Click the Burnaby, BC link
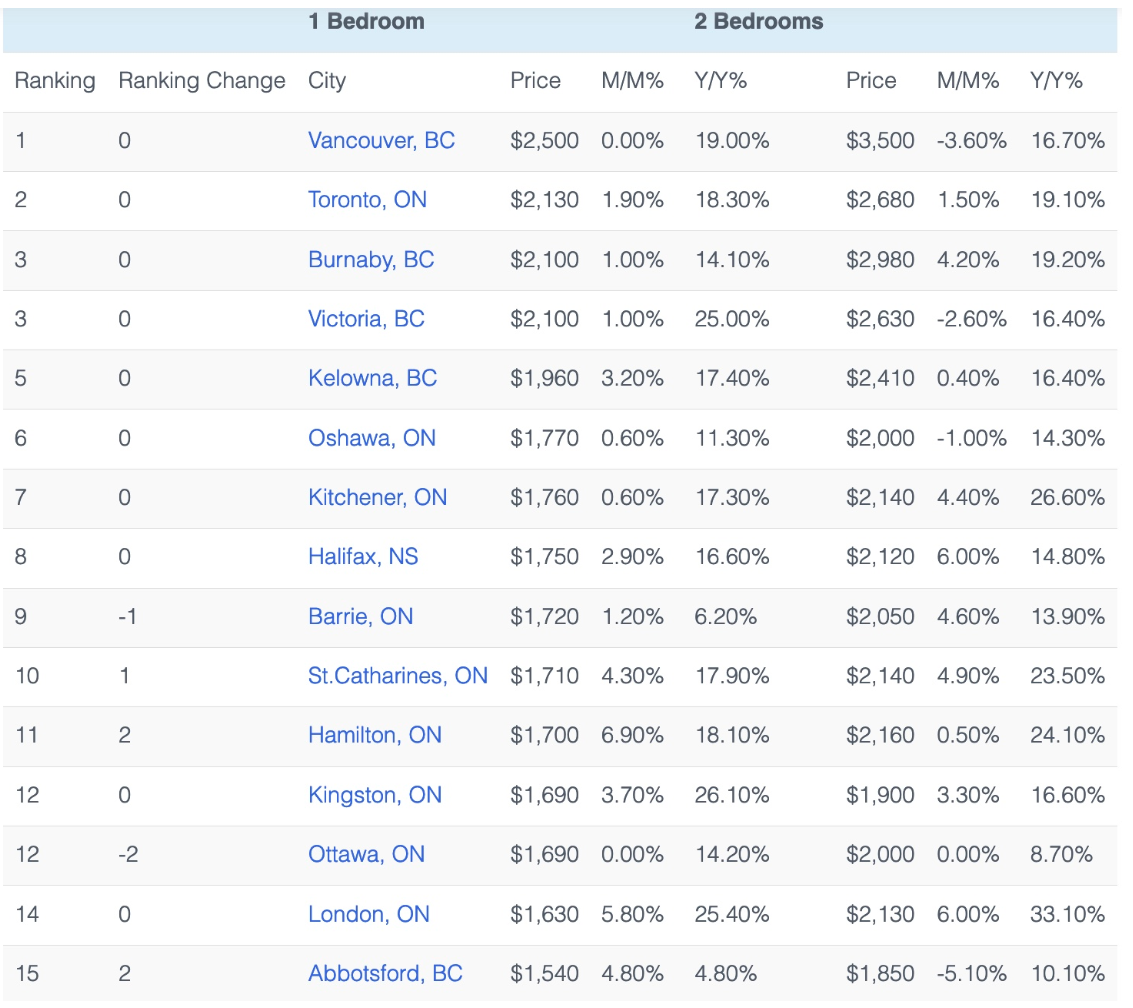This screenshot has width=1133, height=1008. tap(371, 260)
